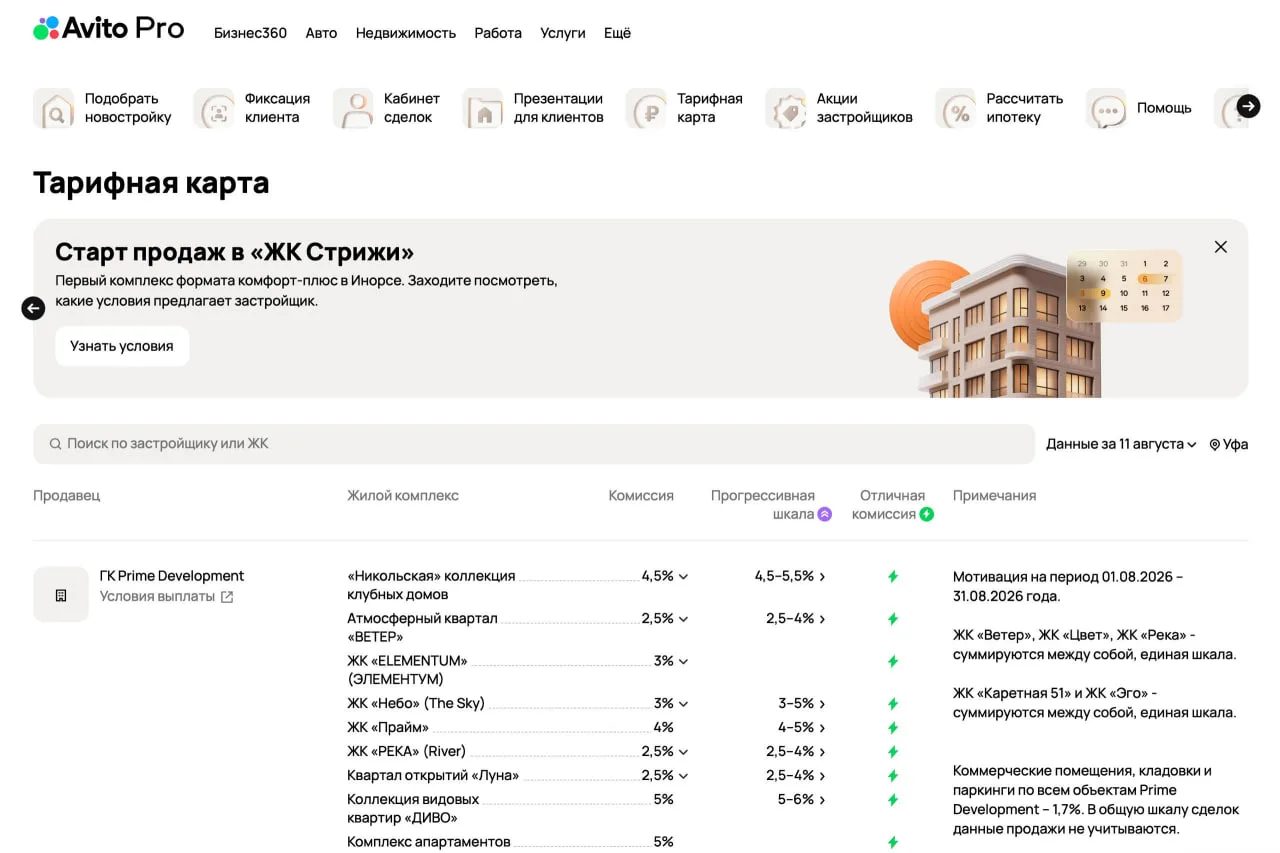Open the 2,5–4% progressive scale for ВЕТЕР
1280x853 pixels.
(796, 618)
